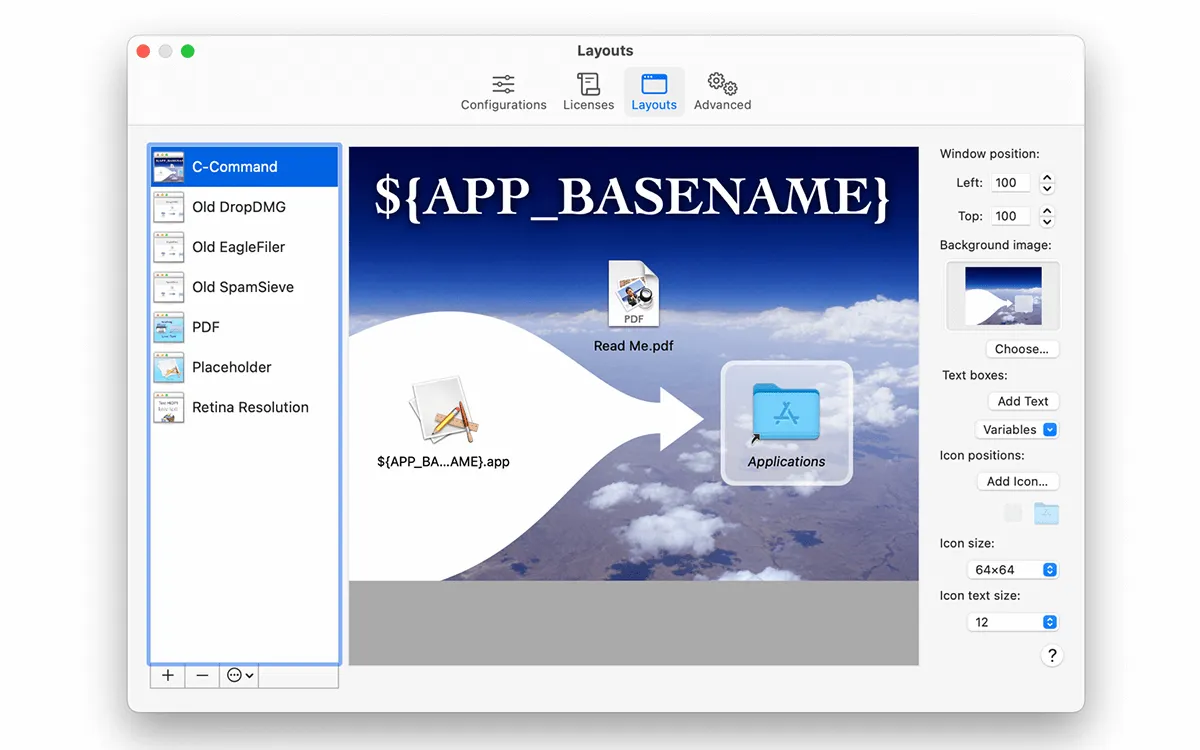Remove layout with the minus button
The height and width of the screenshot is (750, 1200).
tap(203, 676)
